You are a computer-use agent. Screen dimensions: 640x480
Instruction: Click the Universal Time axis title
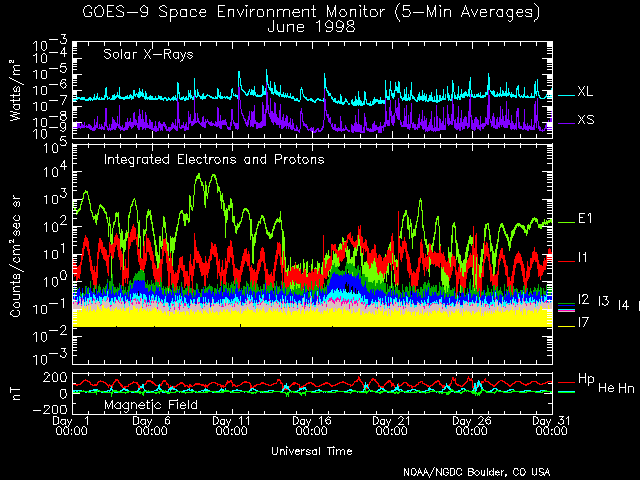[x=311, y=451]
